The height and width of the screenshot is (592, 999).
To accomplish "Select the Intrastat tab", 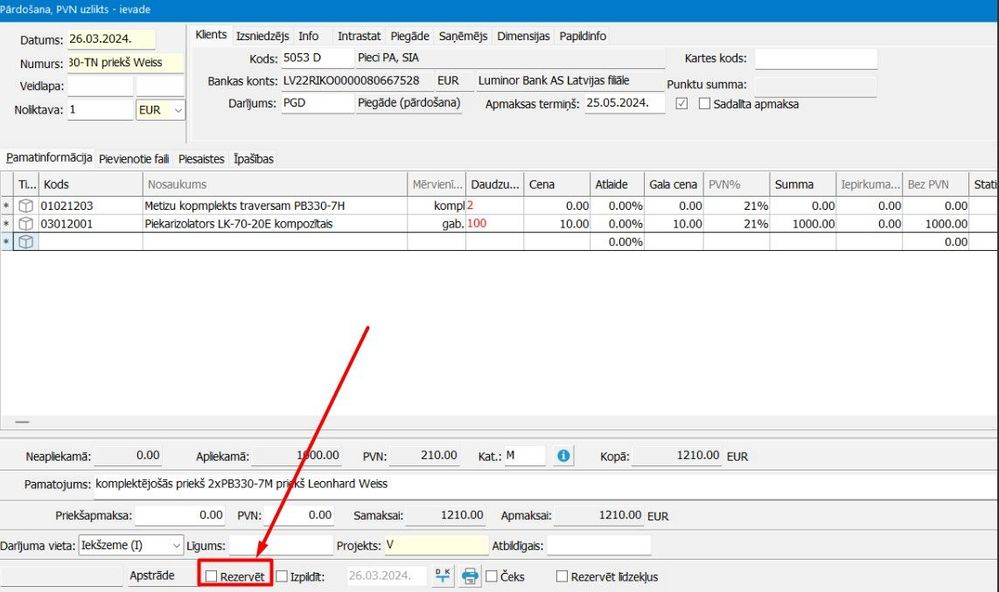I will (x=358, y=36).
